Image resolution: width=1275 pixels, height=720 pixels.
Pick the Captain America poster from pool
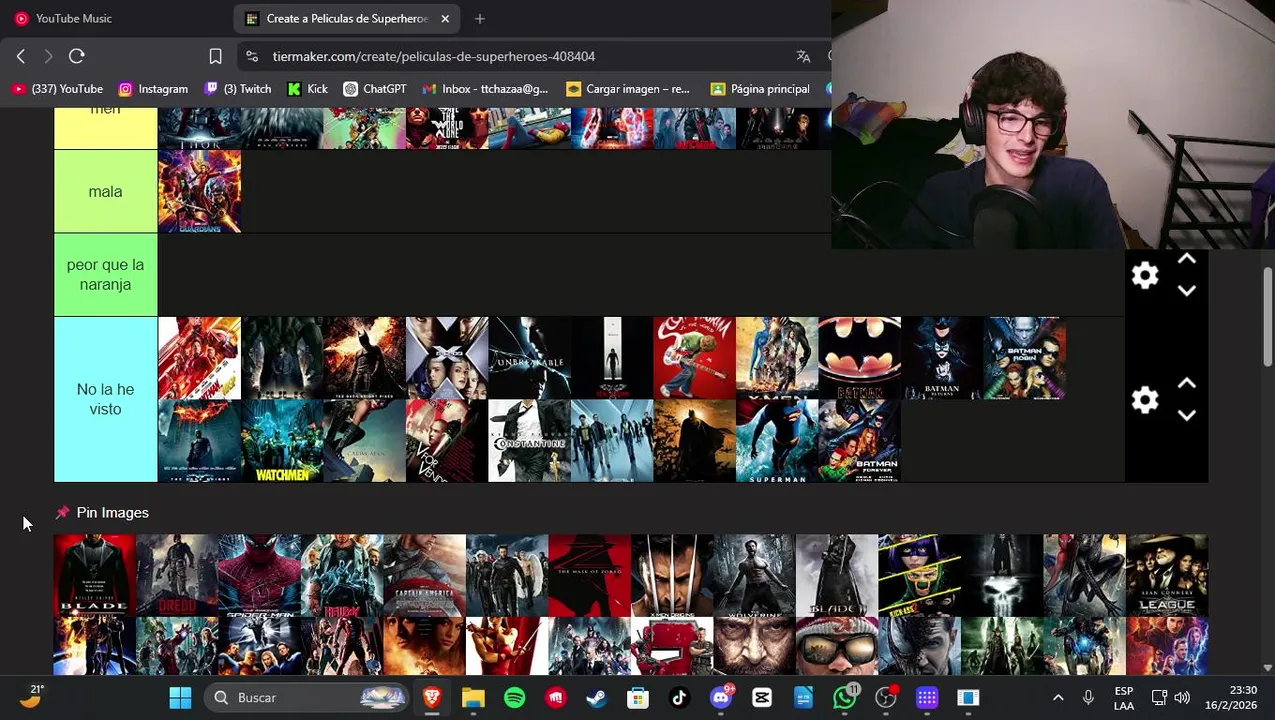424,575
